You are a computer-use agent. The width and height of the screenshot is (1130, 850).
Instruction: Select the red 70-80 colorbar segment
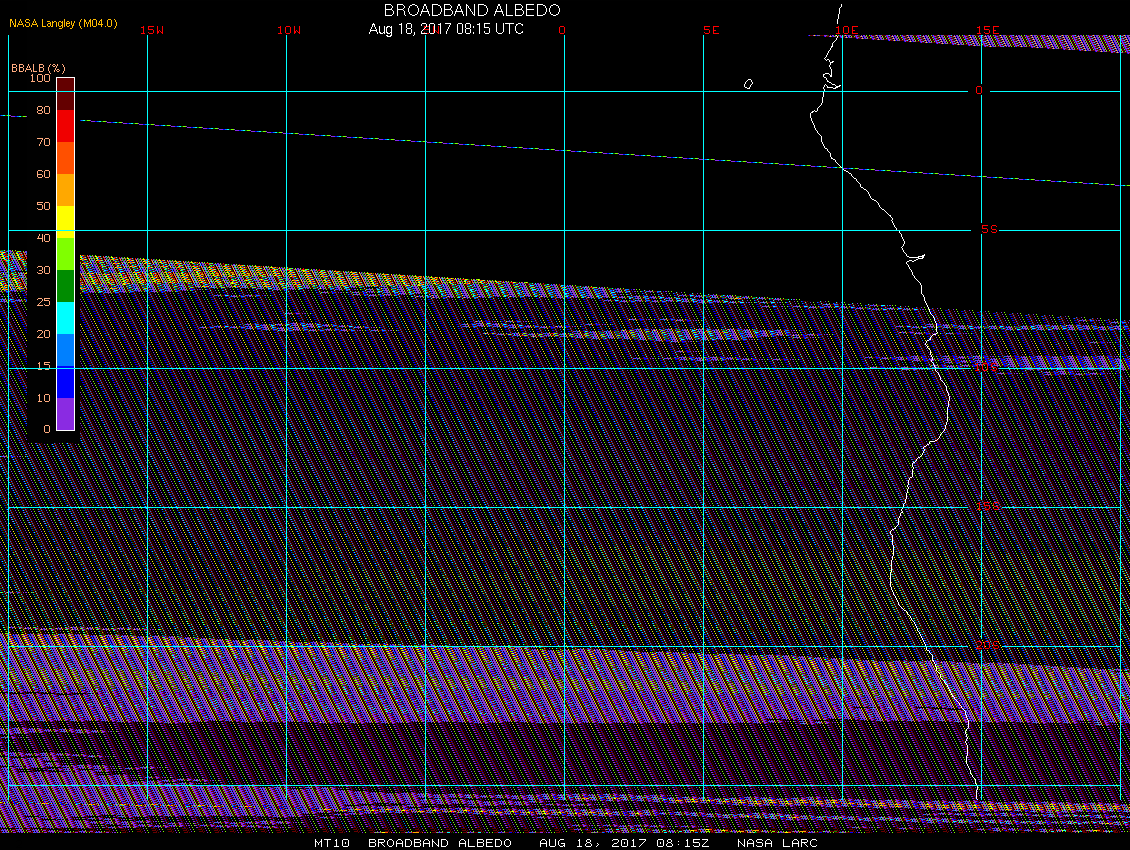(x=65, y=126)
